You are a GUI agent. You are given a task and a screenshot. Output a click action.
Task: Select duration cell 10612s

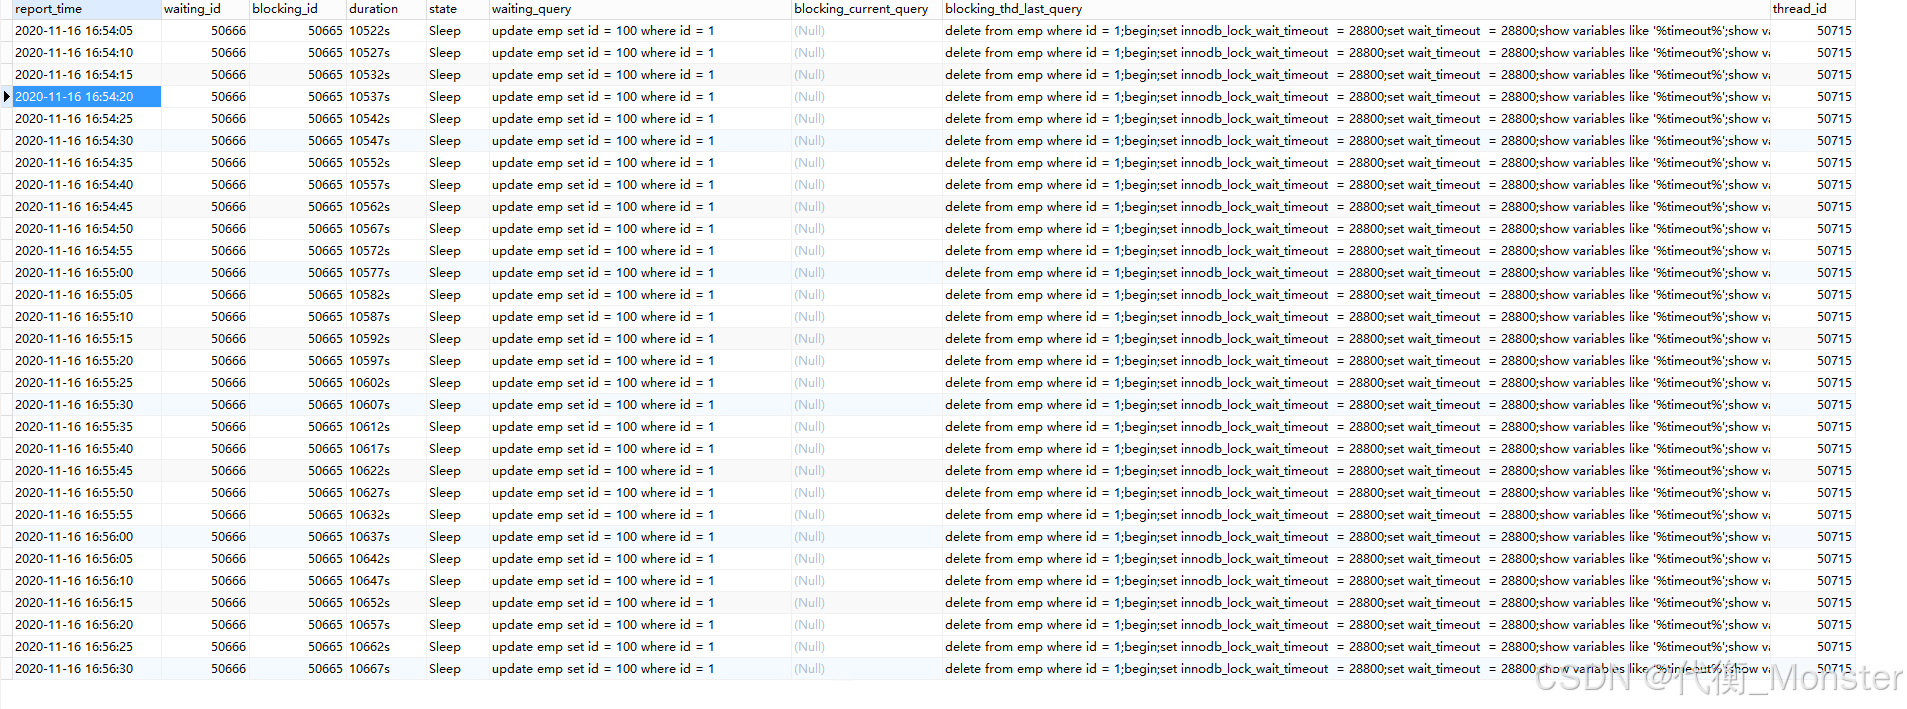pyautogui.click(x=386, y=427)
